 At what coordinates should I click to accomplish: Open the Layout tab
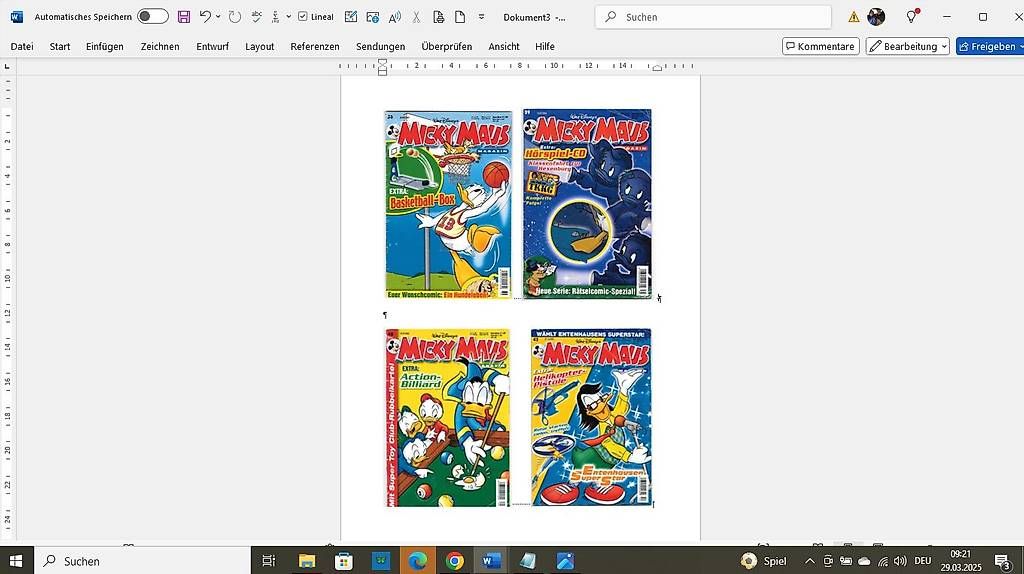(x=259, y=46)
